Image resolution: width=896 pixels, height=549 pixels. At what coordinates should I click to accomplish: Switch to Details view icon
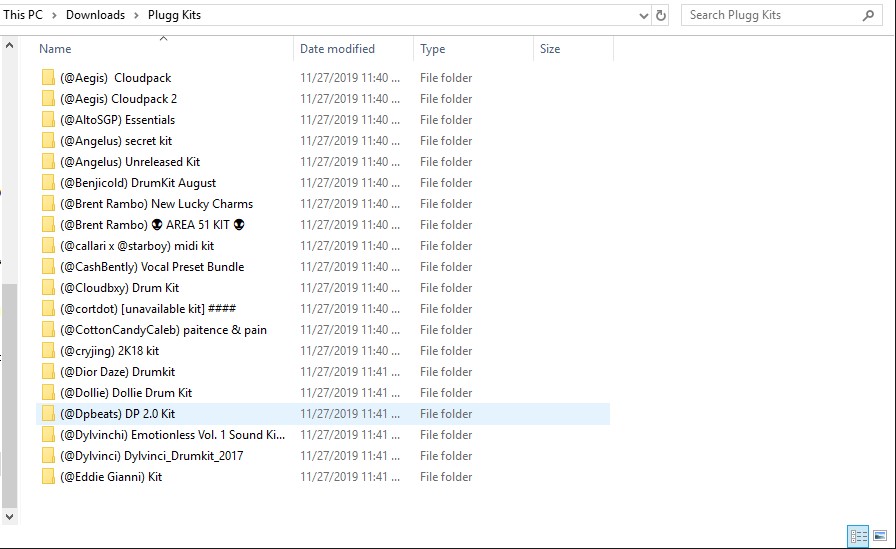click(858, 536)
